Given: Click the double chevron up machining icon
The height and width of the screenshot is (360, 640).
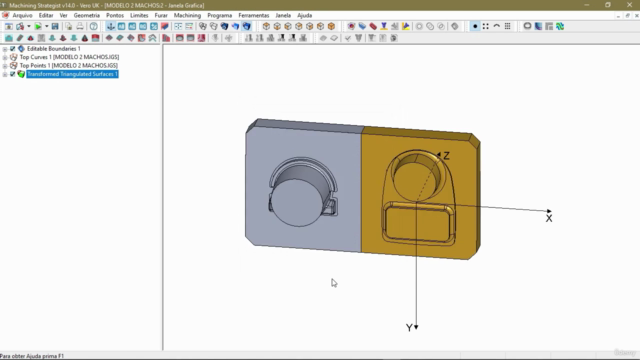Looking at the screenshot, I should point(152,38).
